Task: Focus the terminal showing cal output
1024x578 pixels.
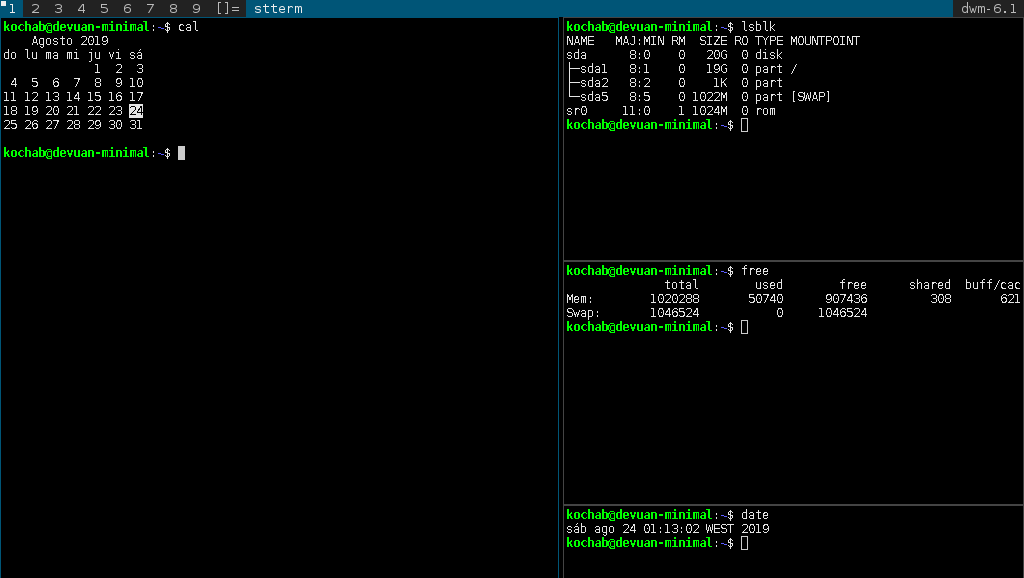Action: point(280,350)
